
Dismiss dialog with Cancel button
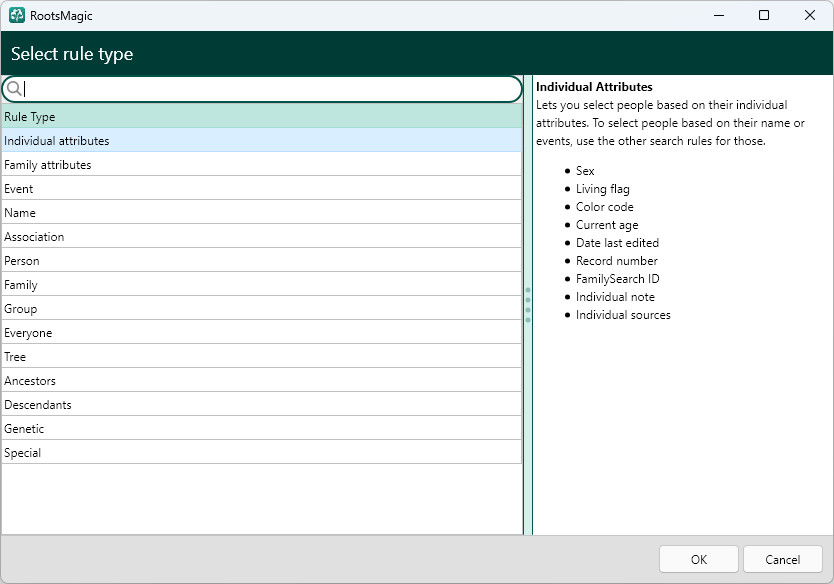(782, 559)
